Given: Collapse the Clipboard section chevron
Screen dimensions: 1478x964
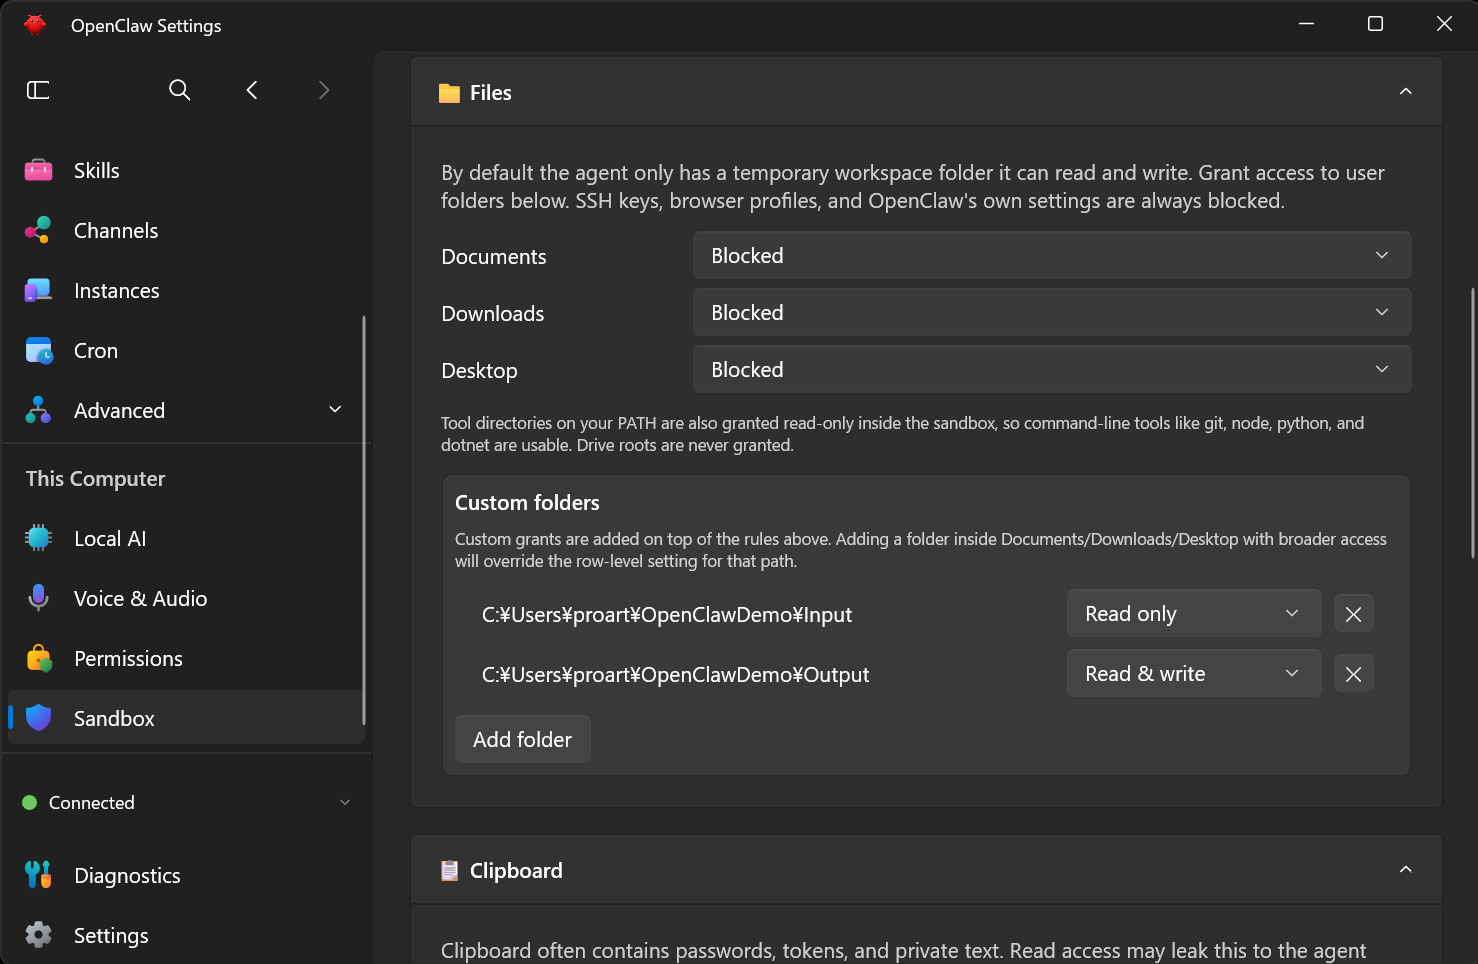Looking at the screenshot, I should click(x=1405, y=870).
